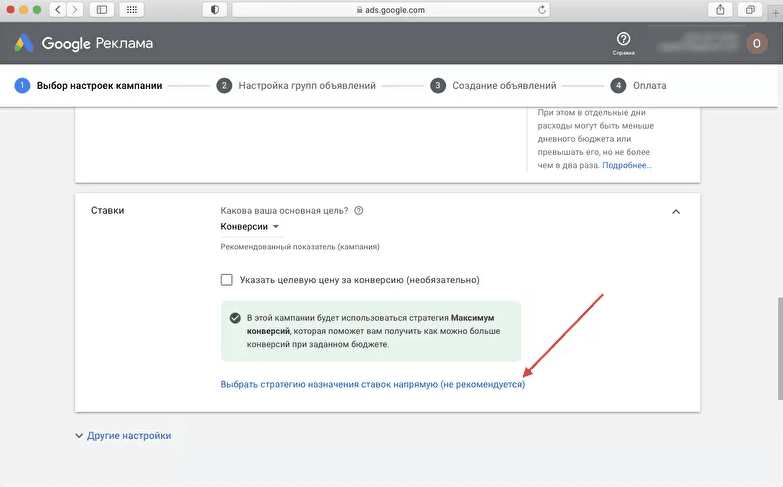Screen dimensions: 783x487
Task: Click the green Максимум конверсий info box
Action: [371, 331]
